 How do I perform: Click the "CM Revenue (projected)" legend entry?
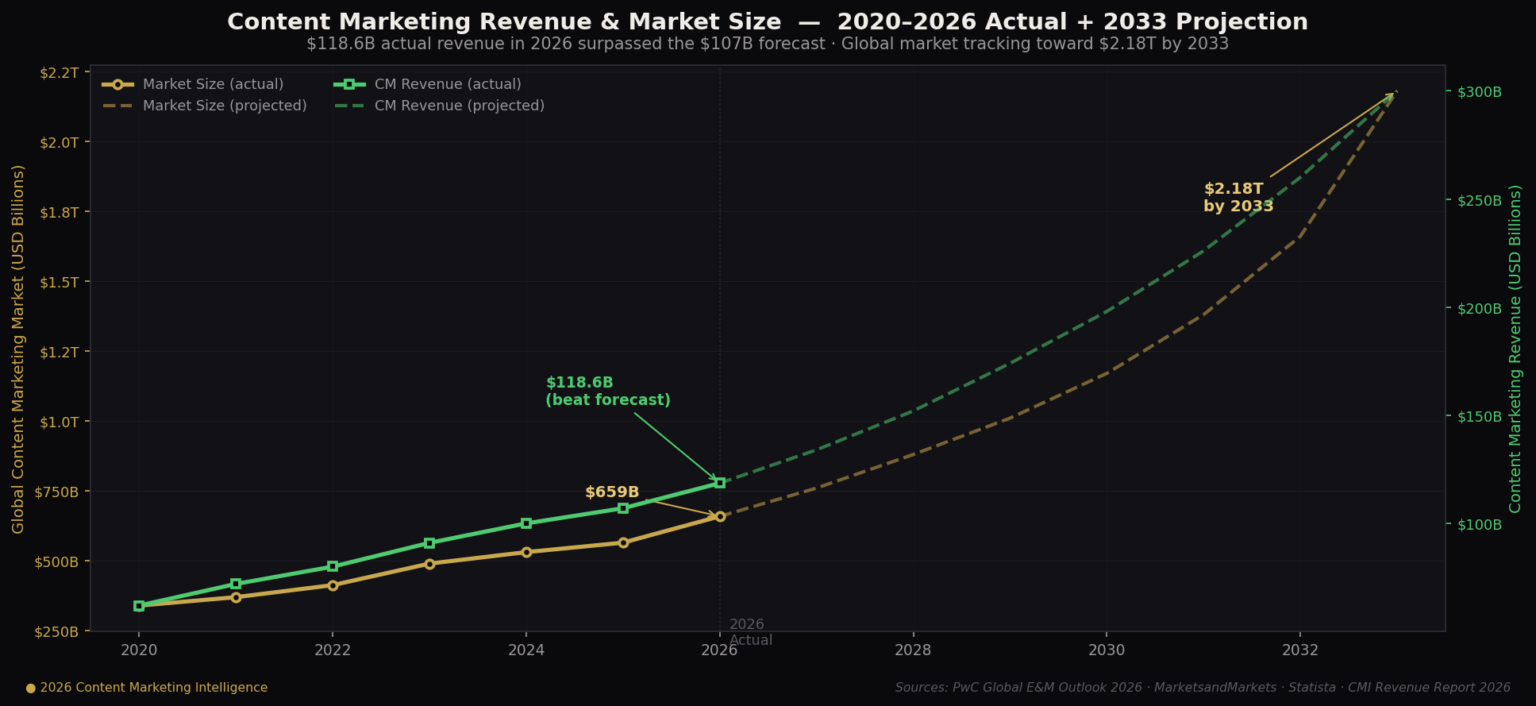[x=439, y=105]
